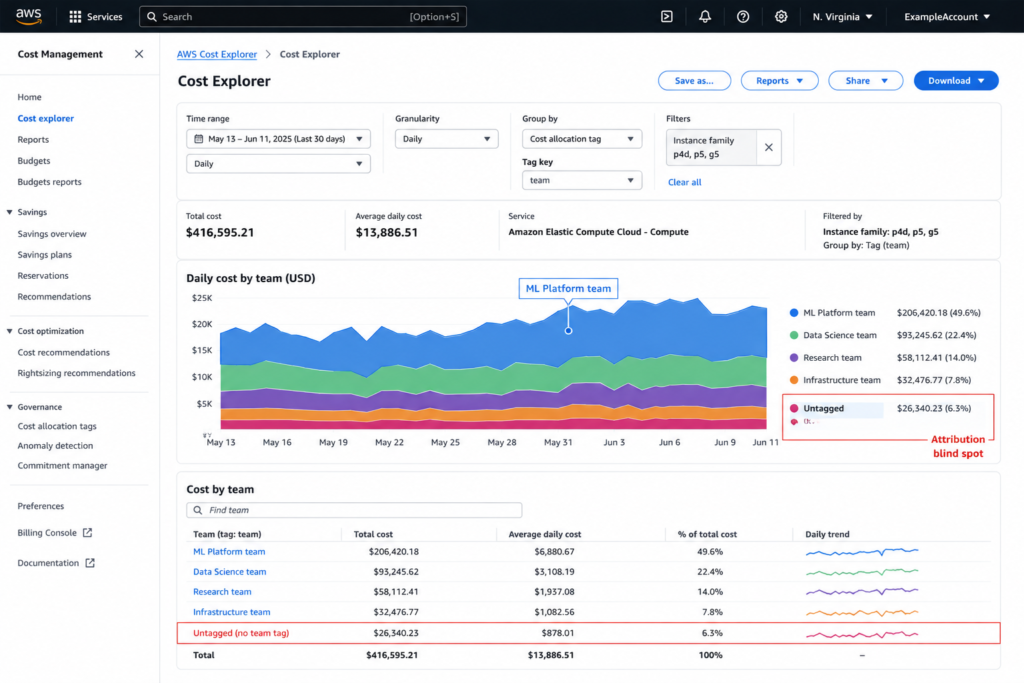Viewport: 1024px width, 683px height.
Task: Open the Tag key team dropdown
Action: [x=582, y=180]
